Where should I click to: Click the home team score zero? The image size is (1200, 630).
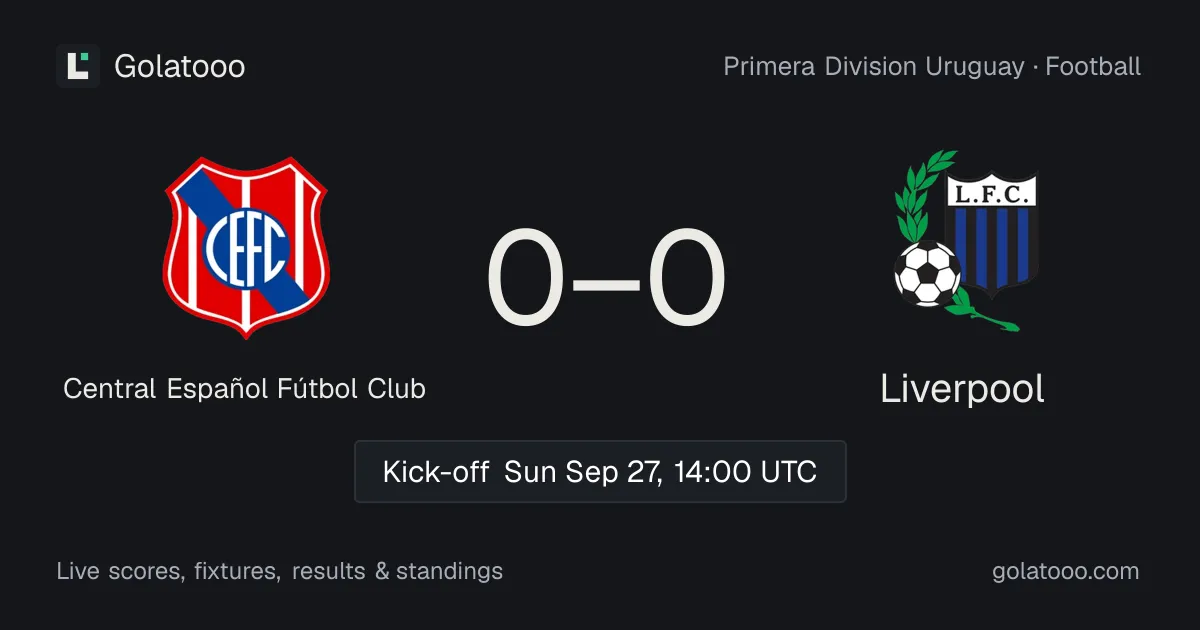tap(527, 278)
